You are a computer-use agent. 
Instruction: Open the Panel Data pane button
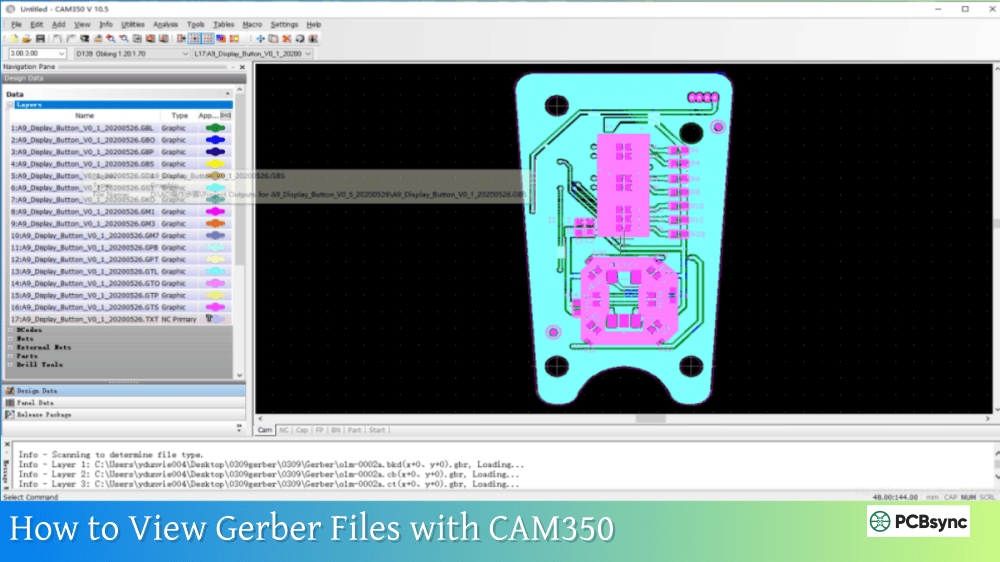tap(35, 402)
